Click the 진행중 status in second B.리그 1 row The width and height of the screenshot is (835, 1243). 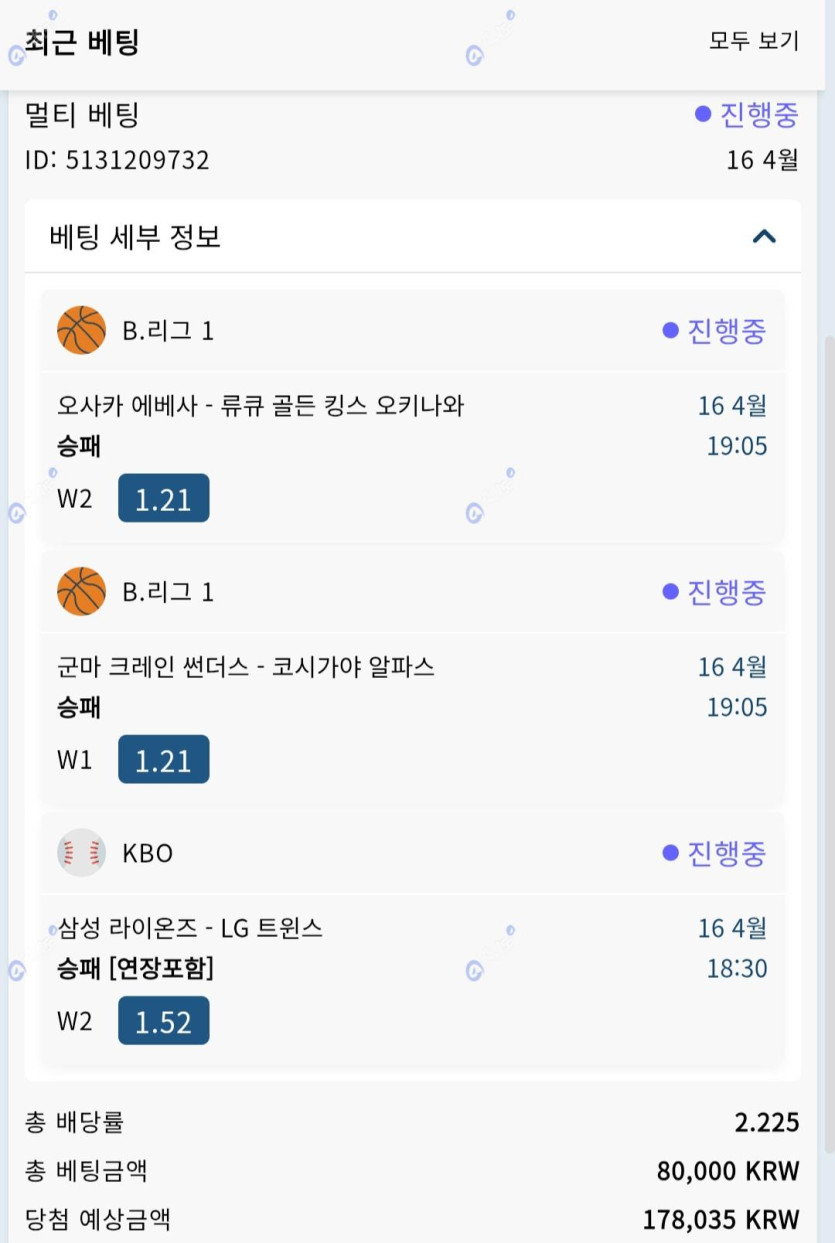(715, 592)
